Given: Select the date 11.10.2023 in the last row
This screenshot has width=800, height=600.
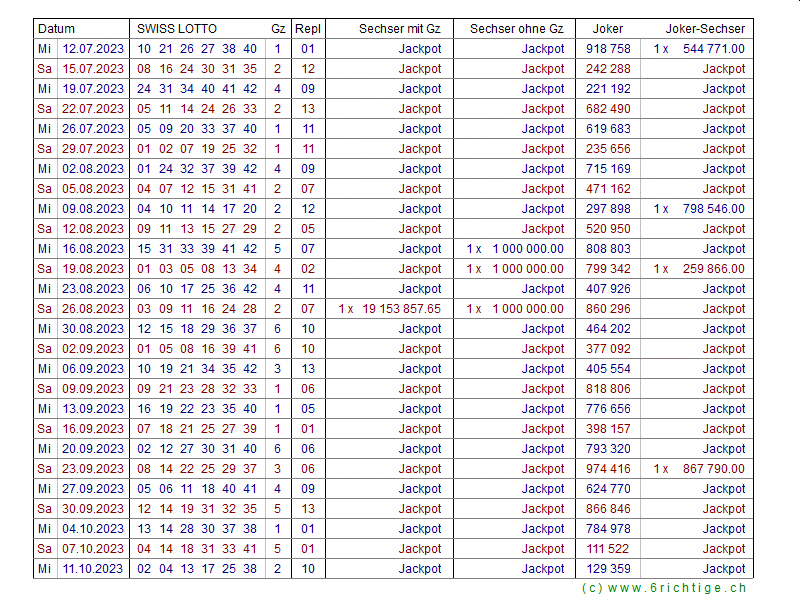Looking at the screenshot, I should (93, 569).
